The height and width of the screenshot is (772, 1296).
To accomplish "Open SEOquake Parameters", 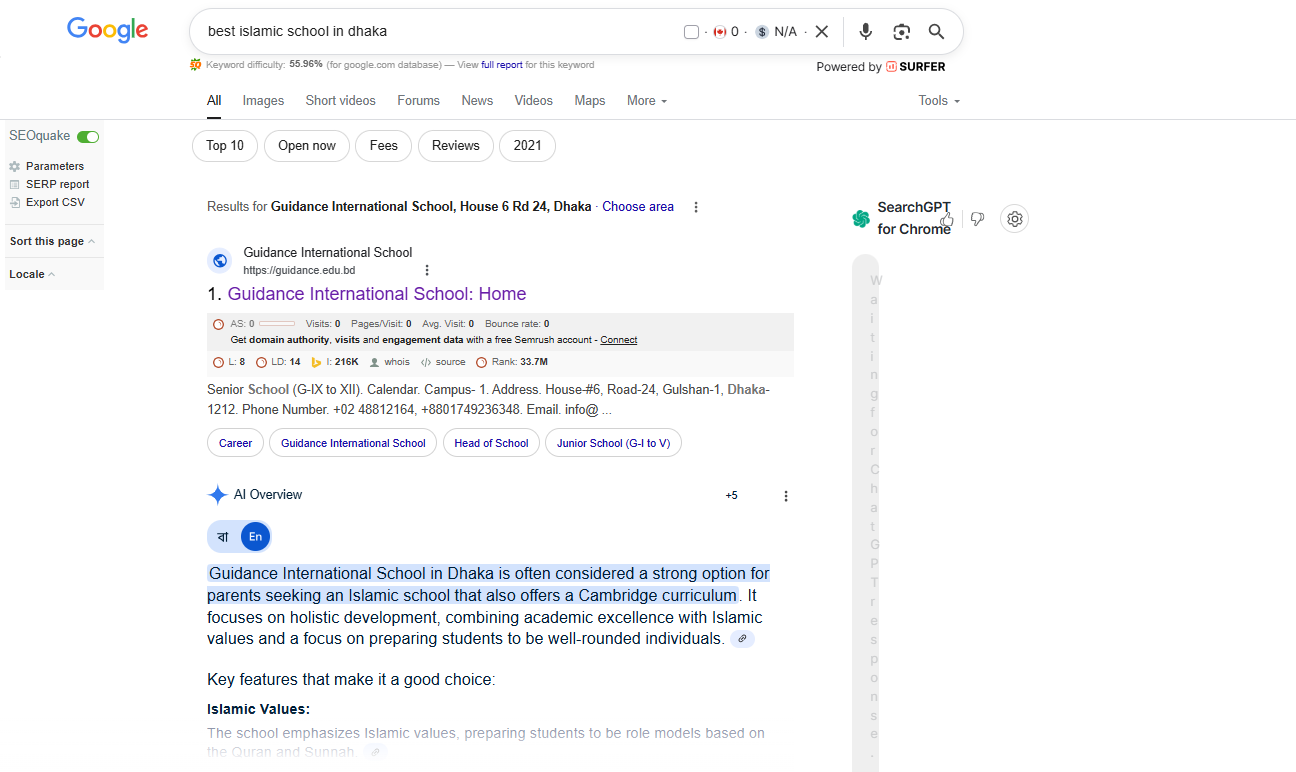I will 55,166.
